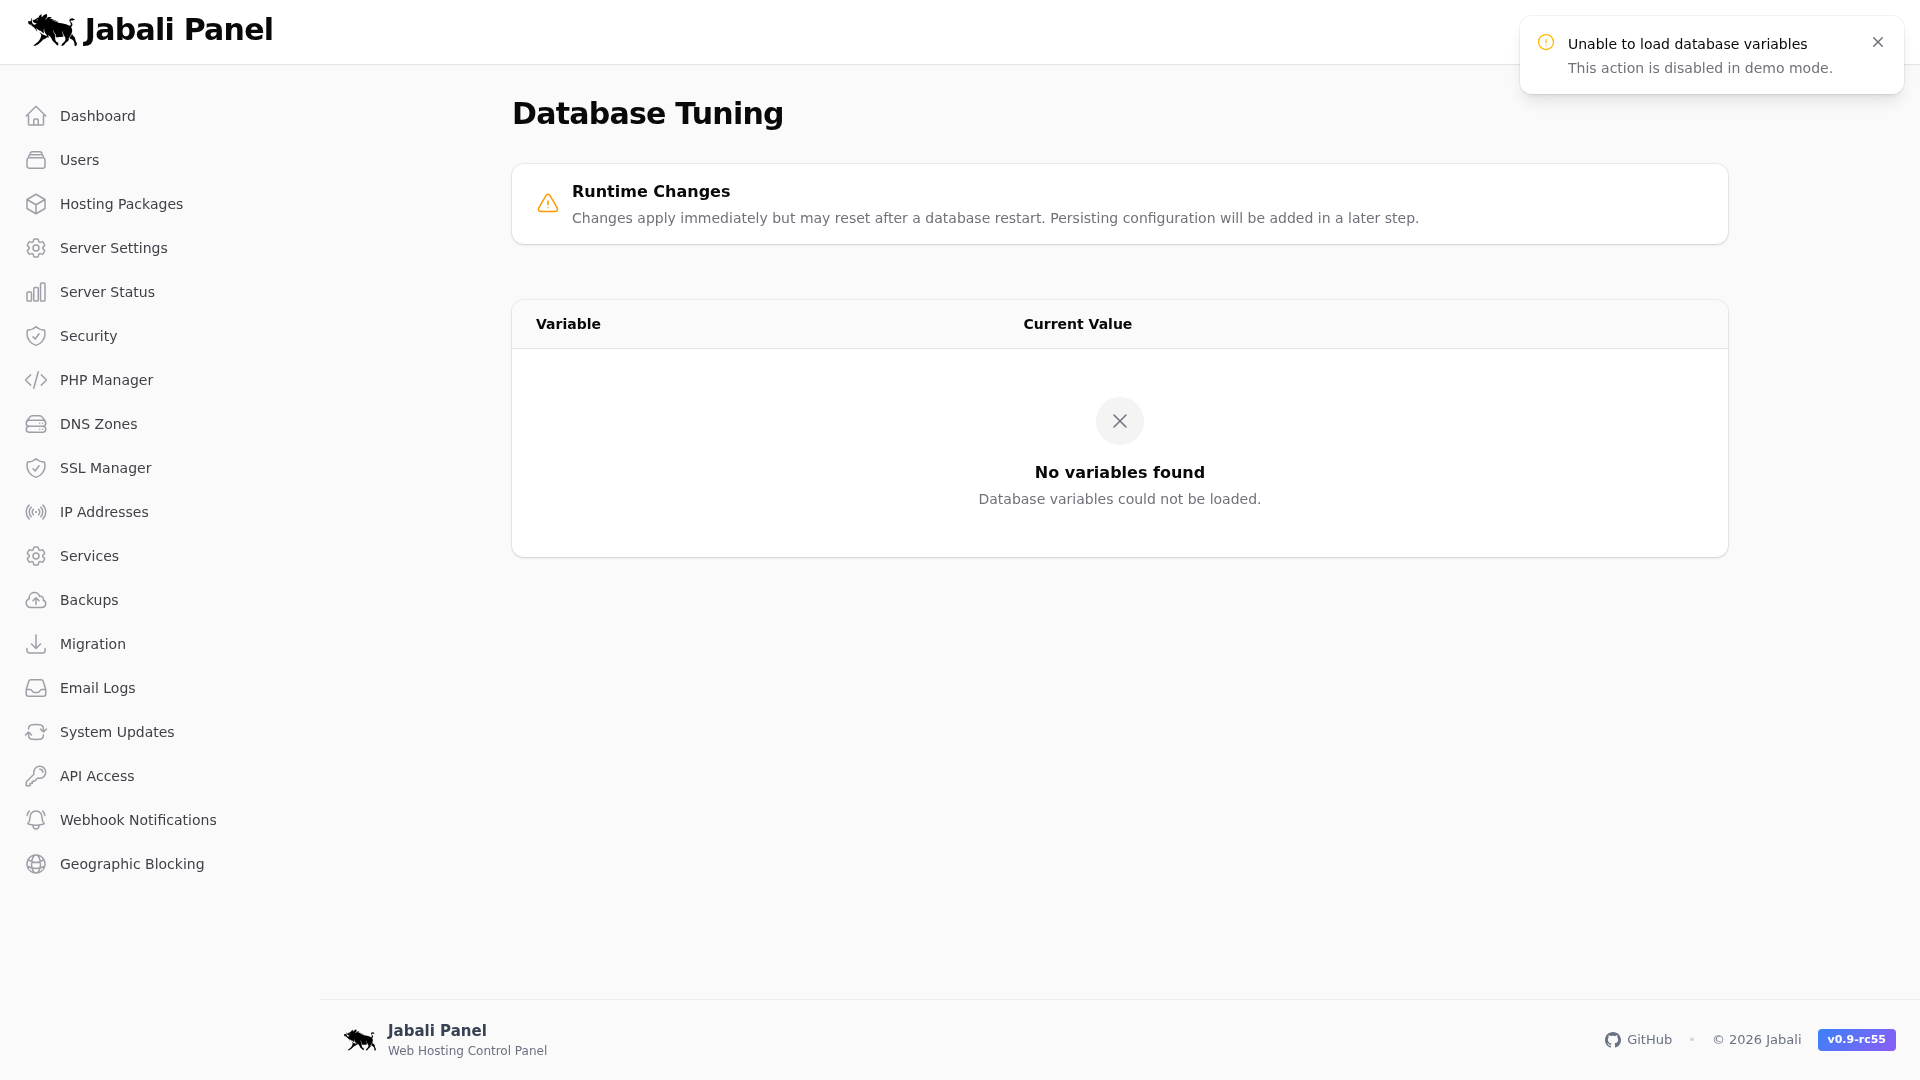Select the Security shield icon
The width and height of the screenshot is (1920, 1080).
coord(36,336)
